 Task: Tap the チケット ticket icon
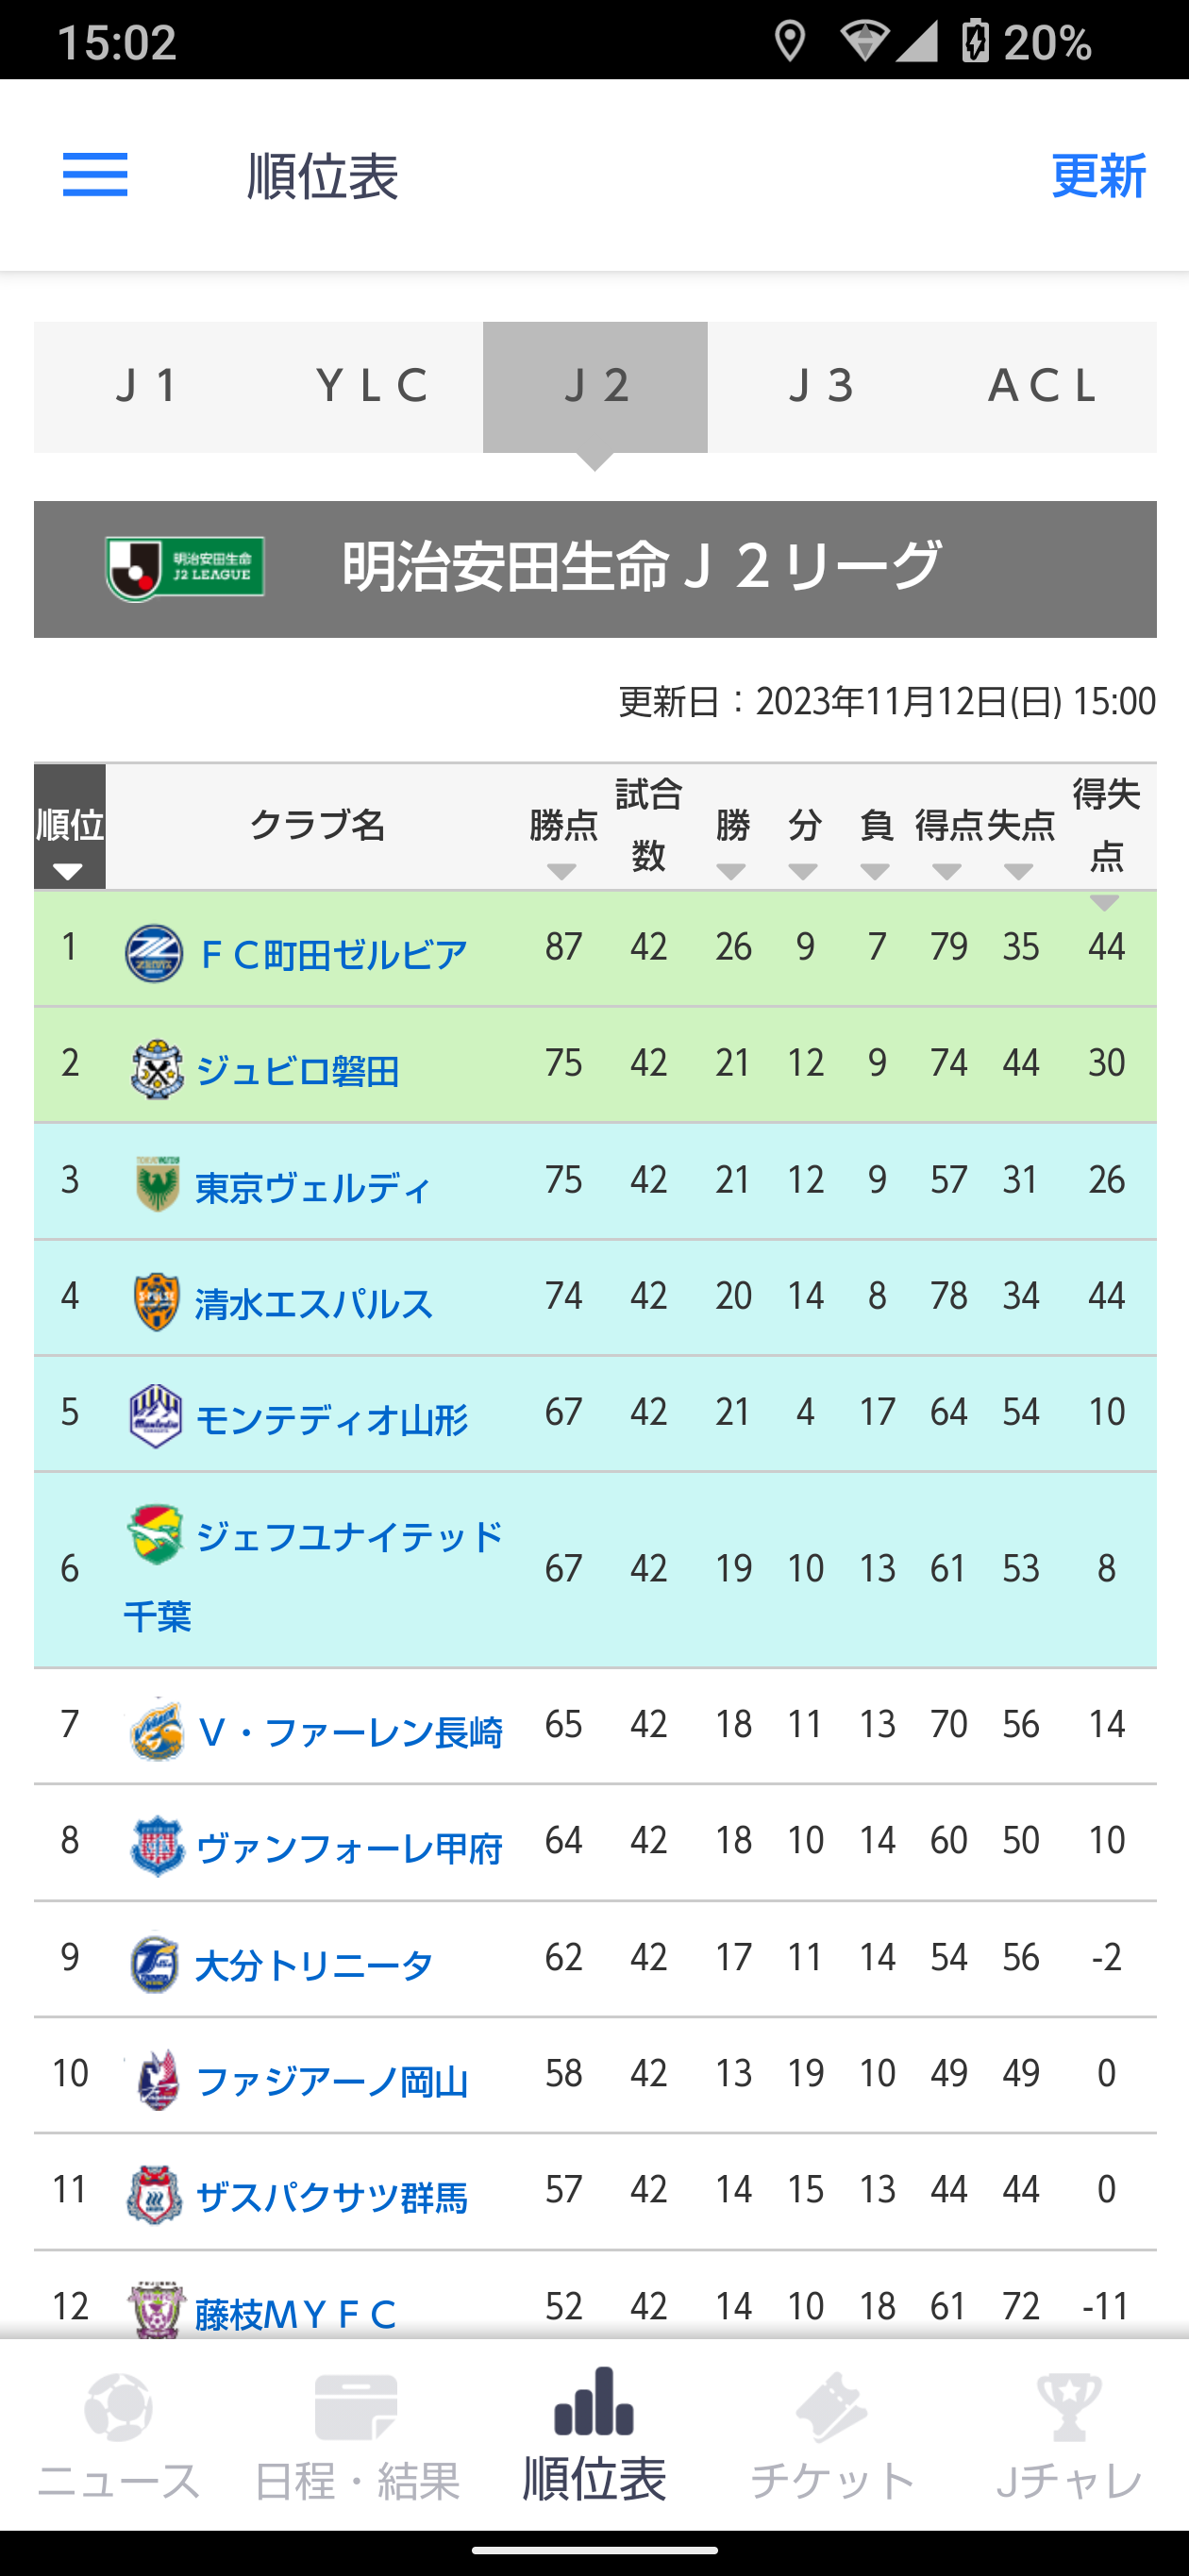[831, 2407]
